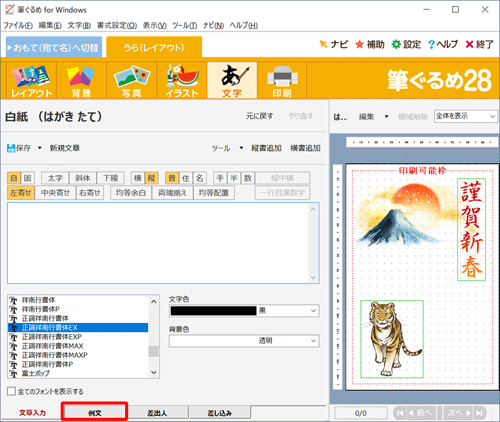This screenshot has width=500, height=422.
Task: Click the 補助 star icon
Action: pyautogui.click(x=359, y=44)
